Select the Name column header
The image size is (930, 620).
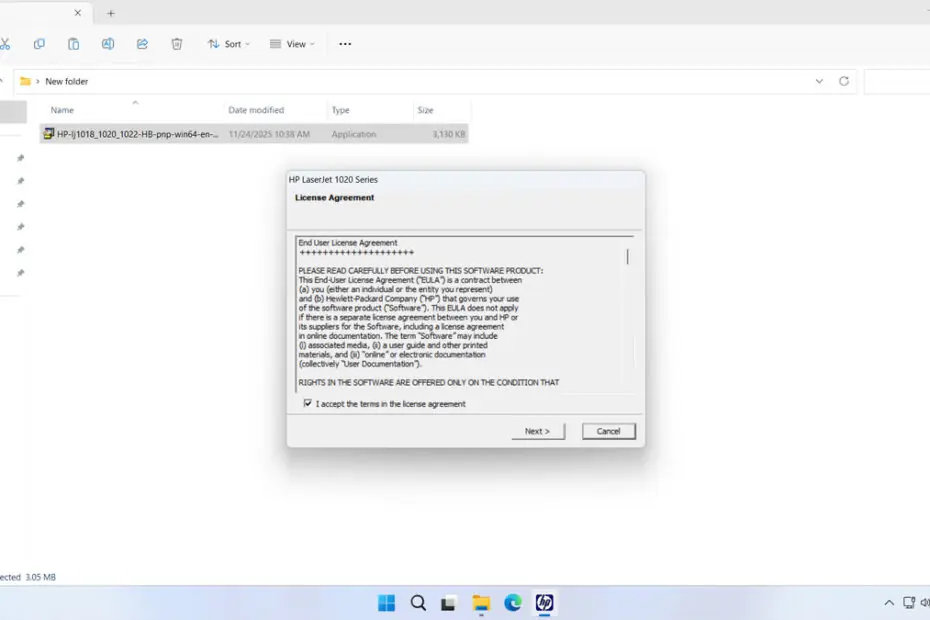coord(62,110)
